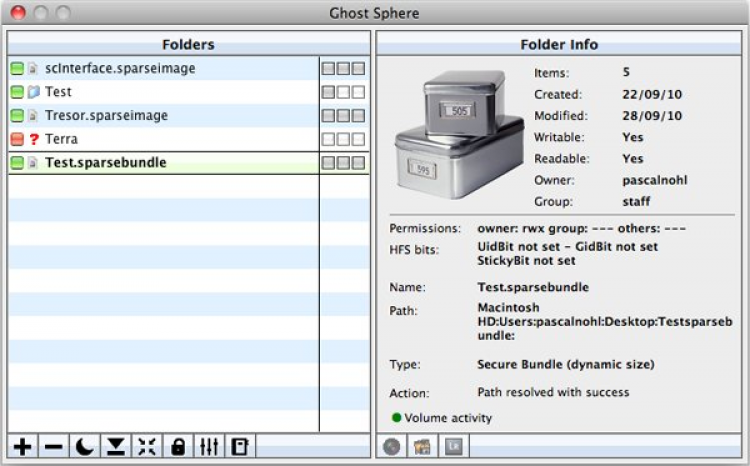750x466 pixels.
Task: Click the notebook icon in folders toolbar
Action: 240,447
